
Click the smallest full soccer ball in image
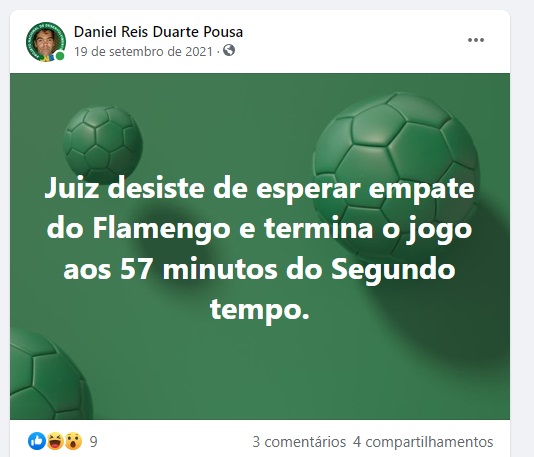(x=103, y=145)
